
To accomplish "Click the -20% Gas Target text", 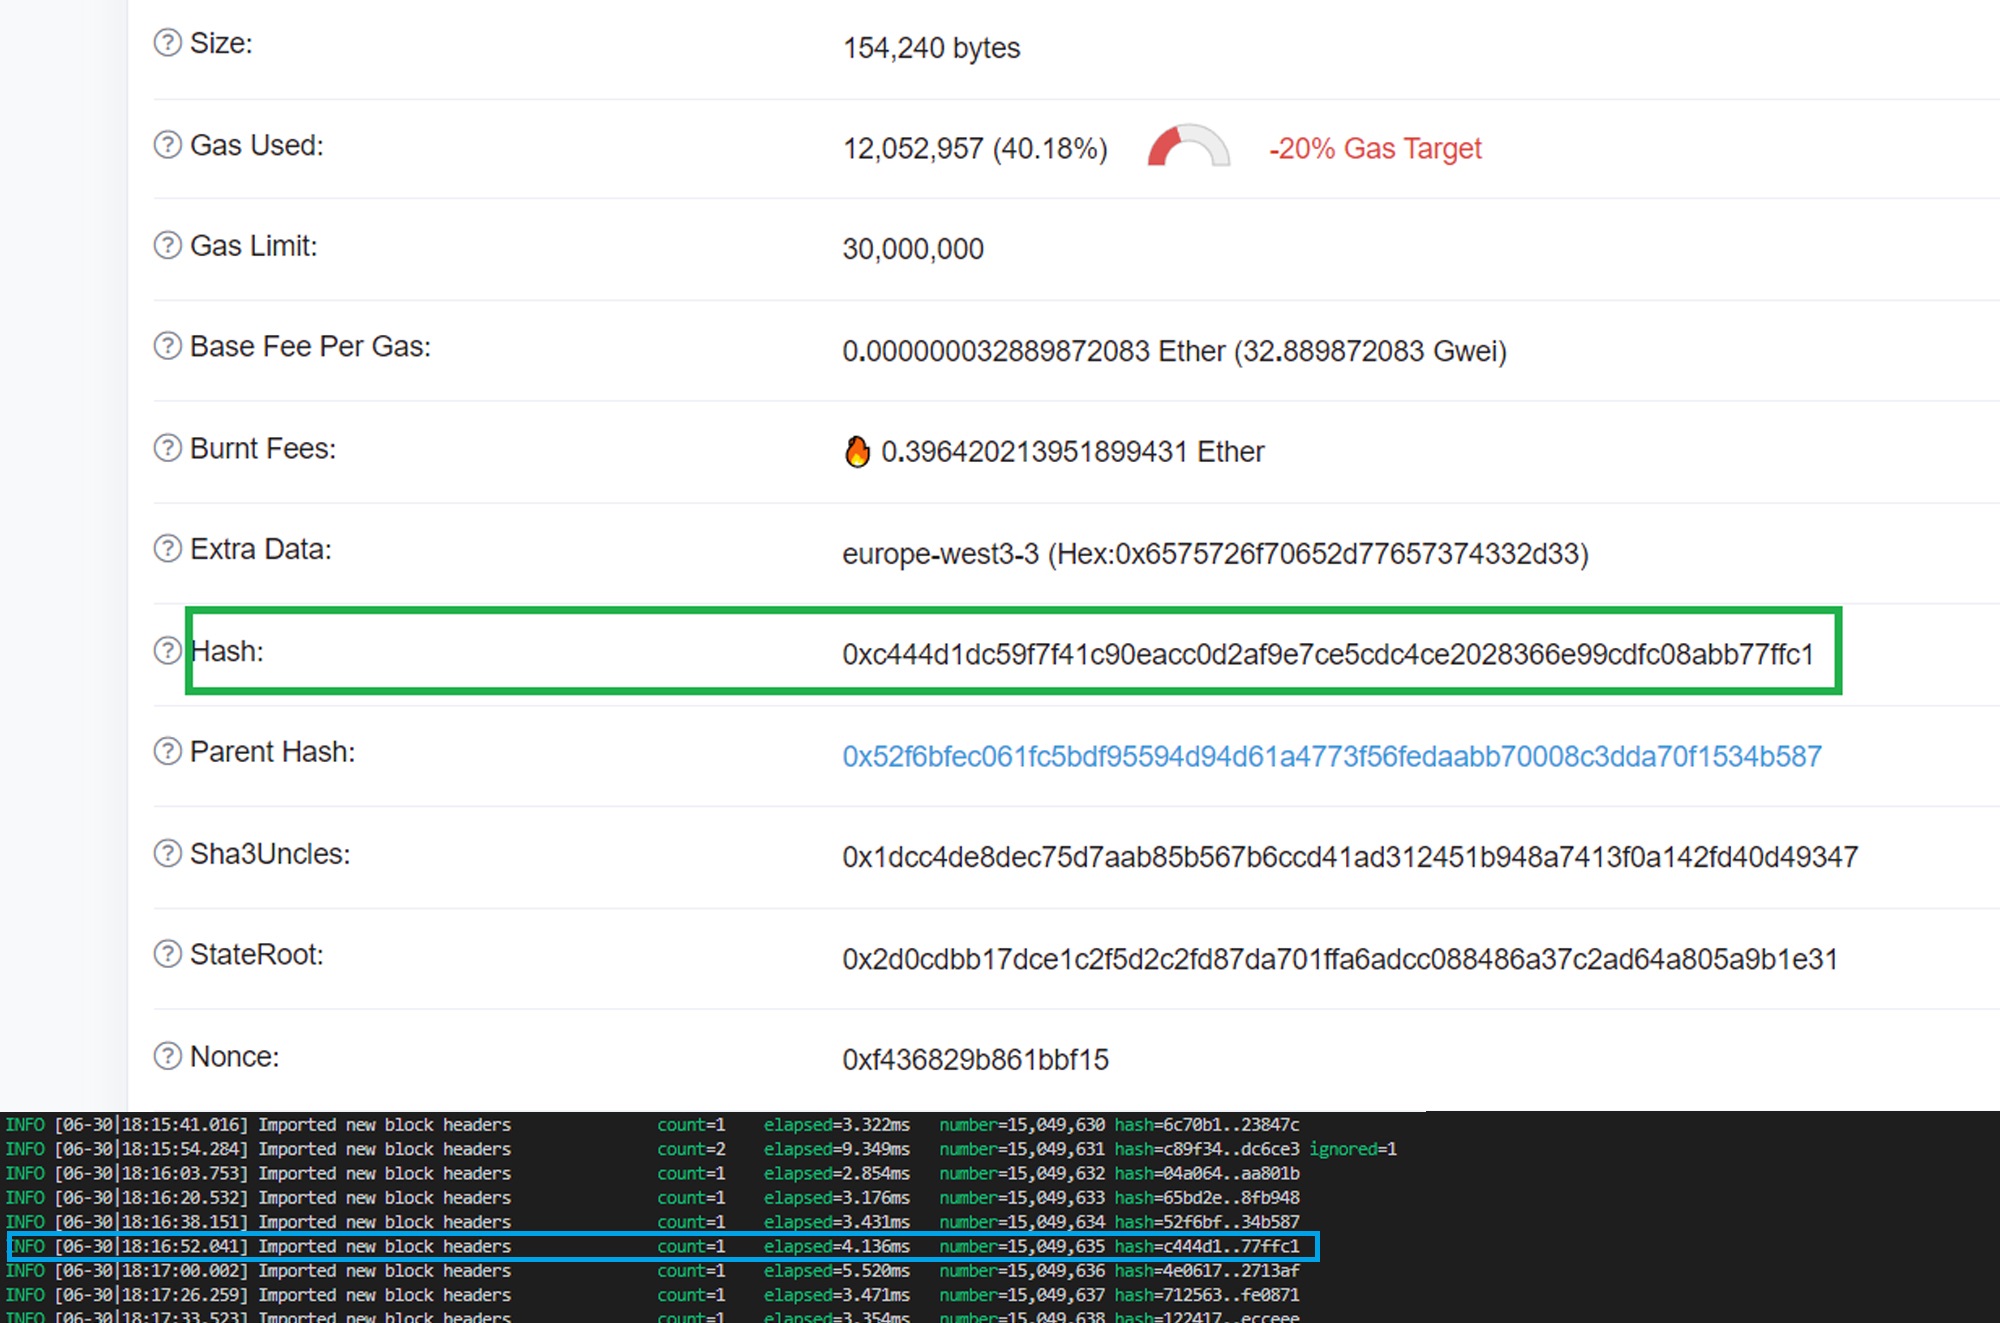I will (x=1375, y=149).
